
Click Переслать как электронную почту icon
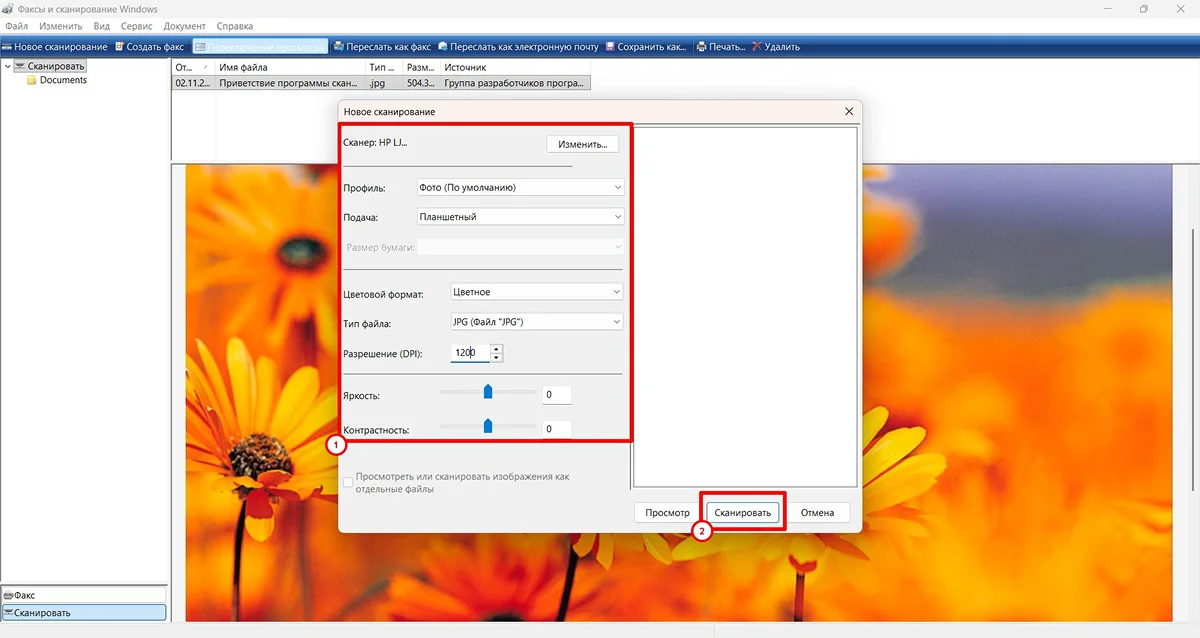(443, 47)
